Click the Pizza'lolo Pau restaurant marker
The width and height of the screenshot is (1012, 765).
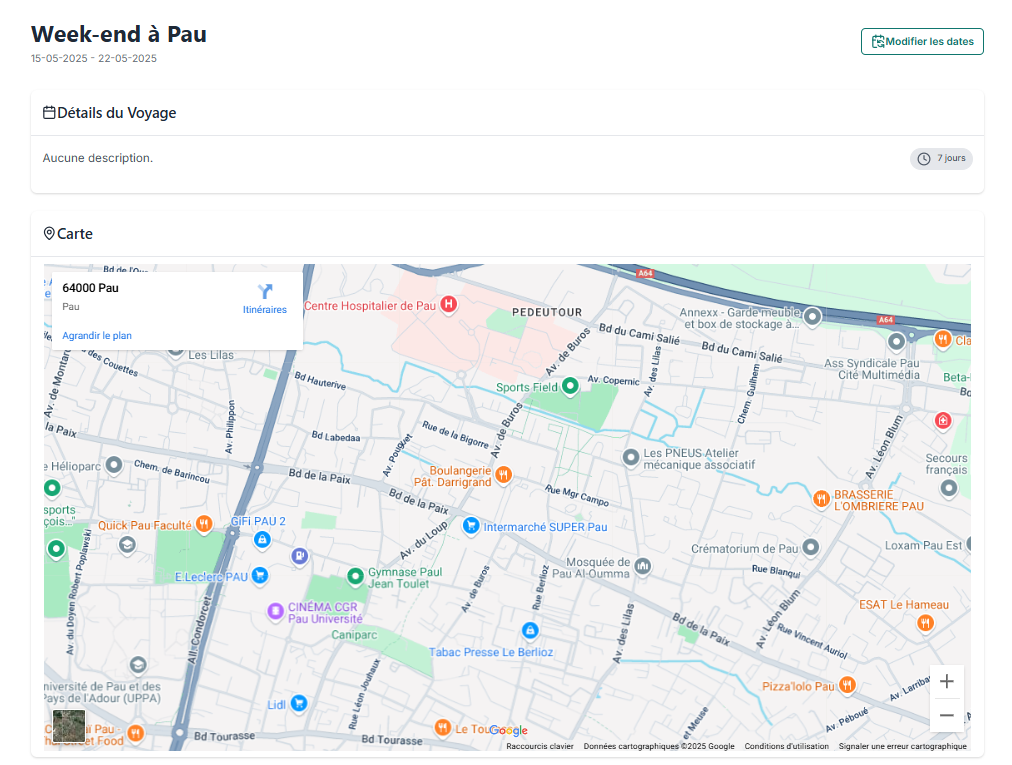coord(846,685)
